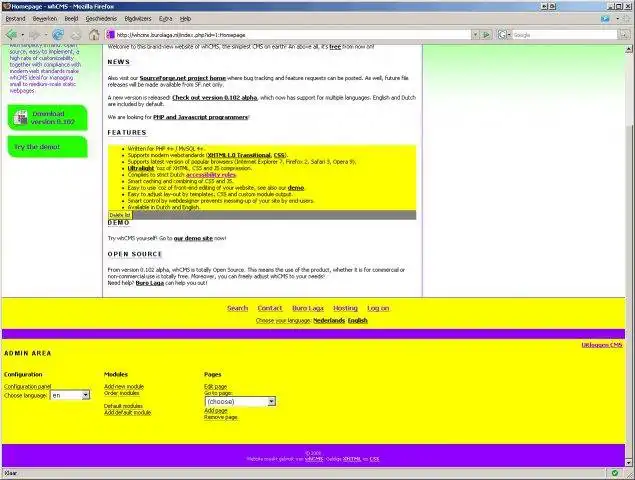
Task: Open the Configuration panel link
Action: click(28, 386)
